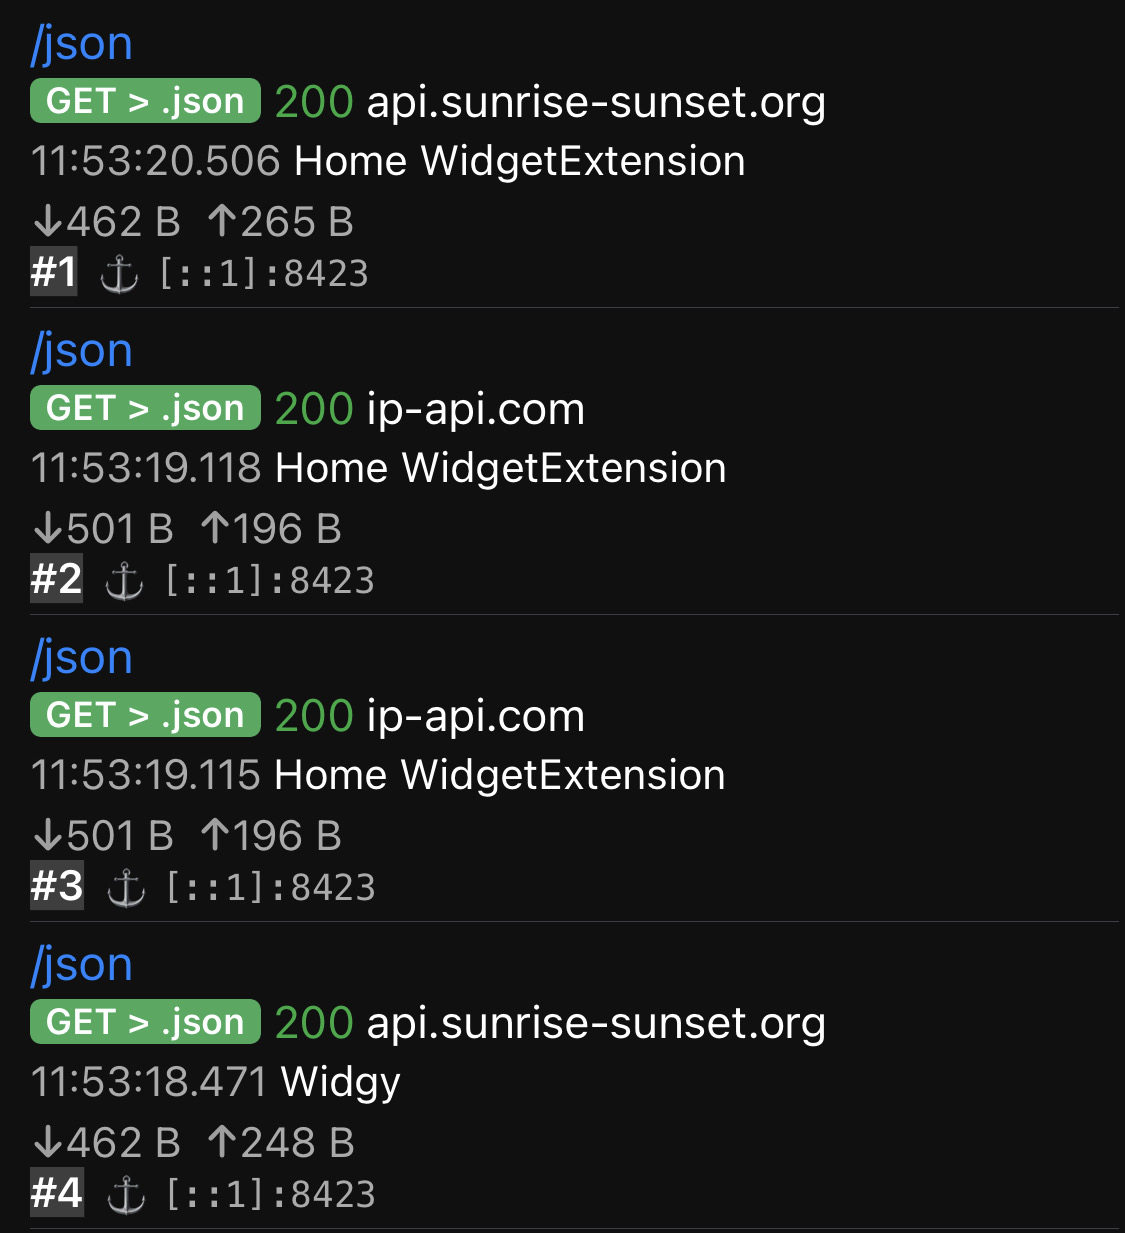Click anchor icon in request #1
The height and width of the screenshot is (1233, 1125).
point(119,274)
